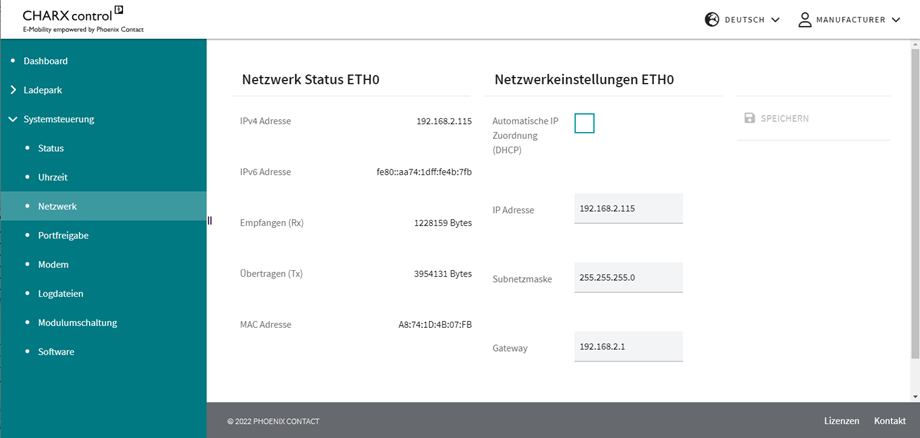920x438 pixels.
Task: Click the SPEICHERN button
Action: 776,118
